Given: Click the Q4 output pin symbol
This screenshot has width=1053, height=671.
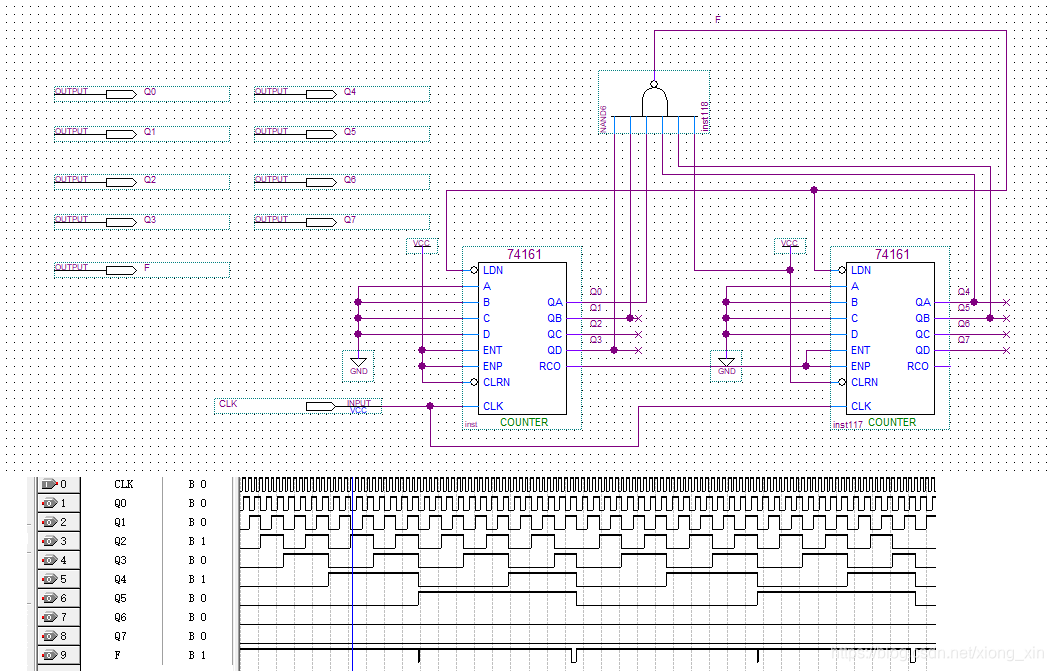Looking at the screenshot, I should coord(321,94).
